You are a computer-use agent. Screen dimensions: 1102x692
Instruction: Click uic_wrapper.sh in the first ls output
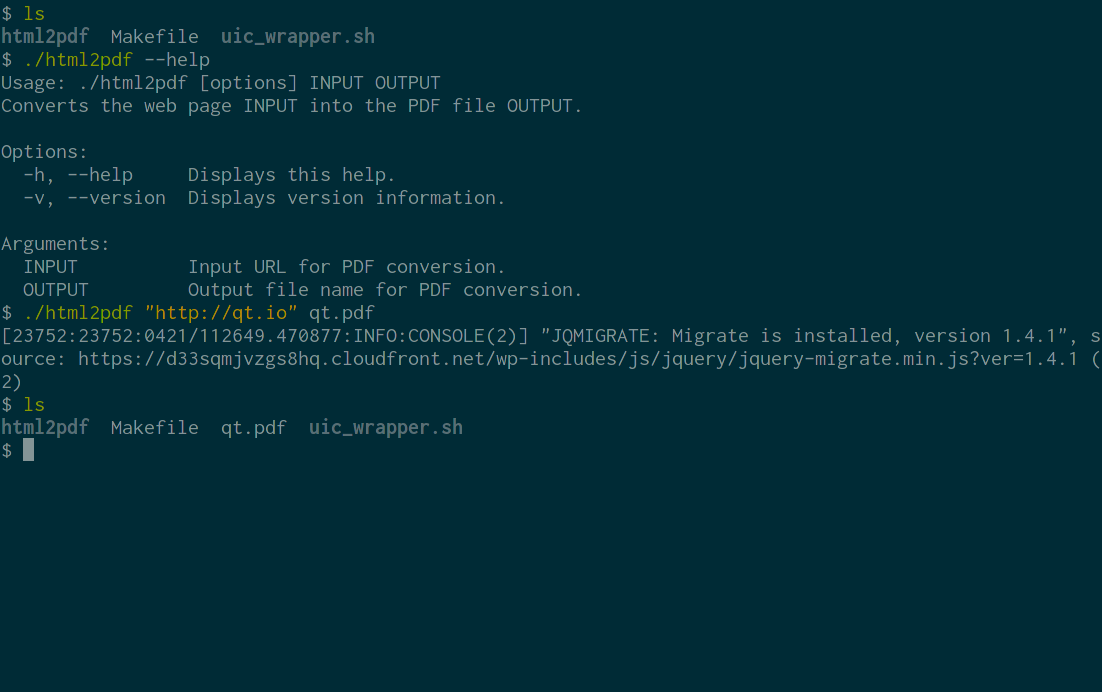pos(298,37)
